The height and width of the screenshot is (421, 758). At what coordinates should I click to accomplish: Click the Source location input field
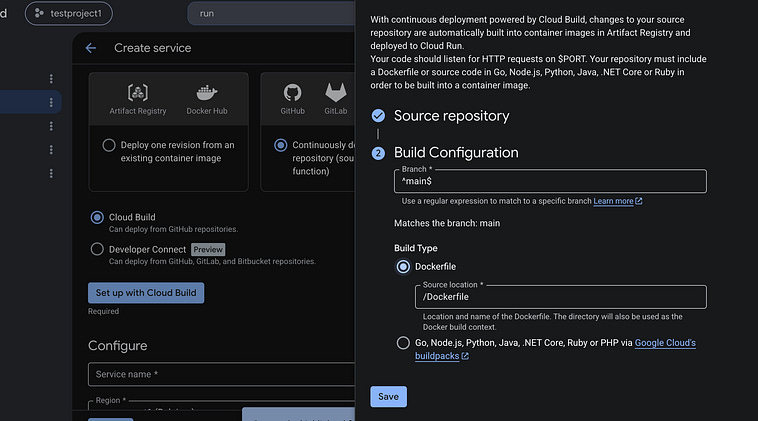point(561,297)
